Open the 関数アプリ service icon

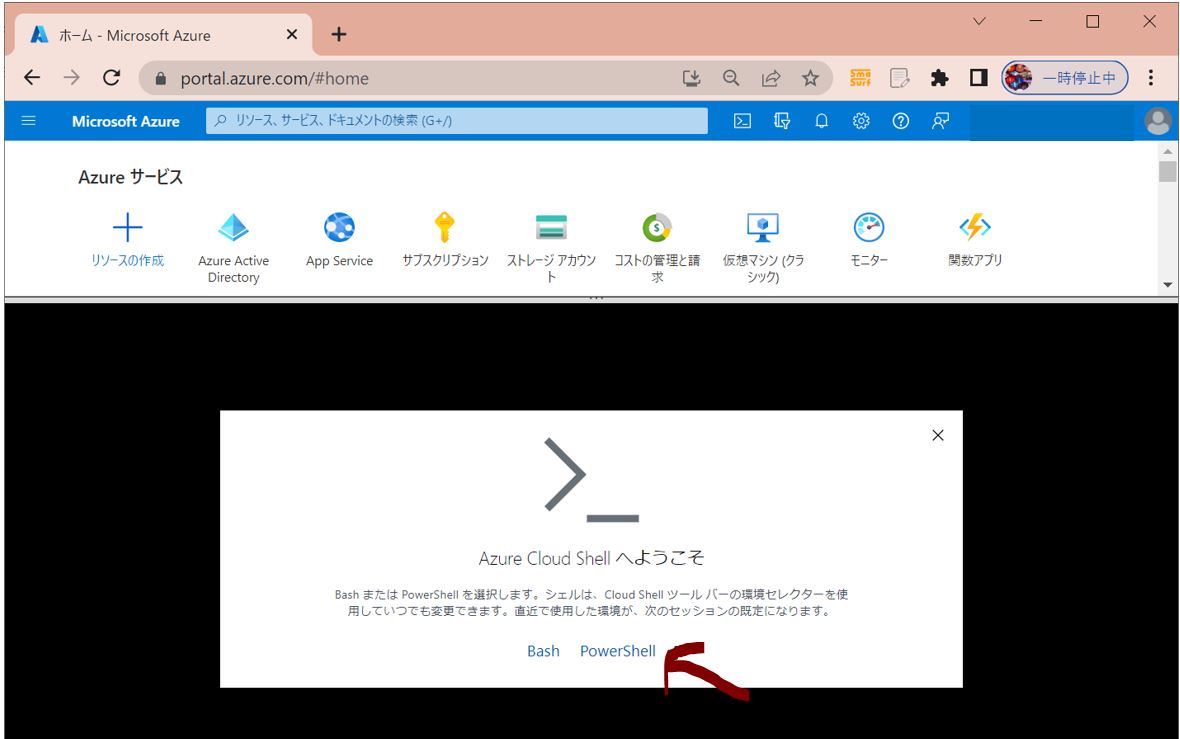(x=974, y=229)
